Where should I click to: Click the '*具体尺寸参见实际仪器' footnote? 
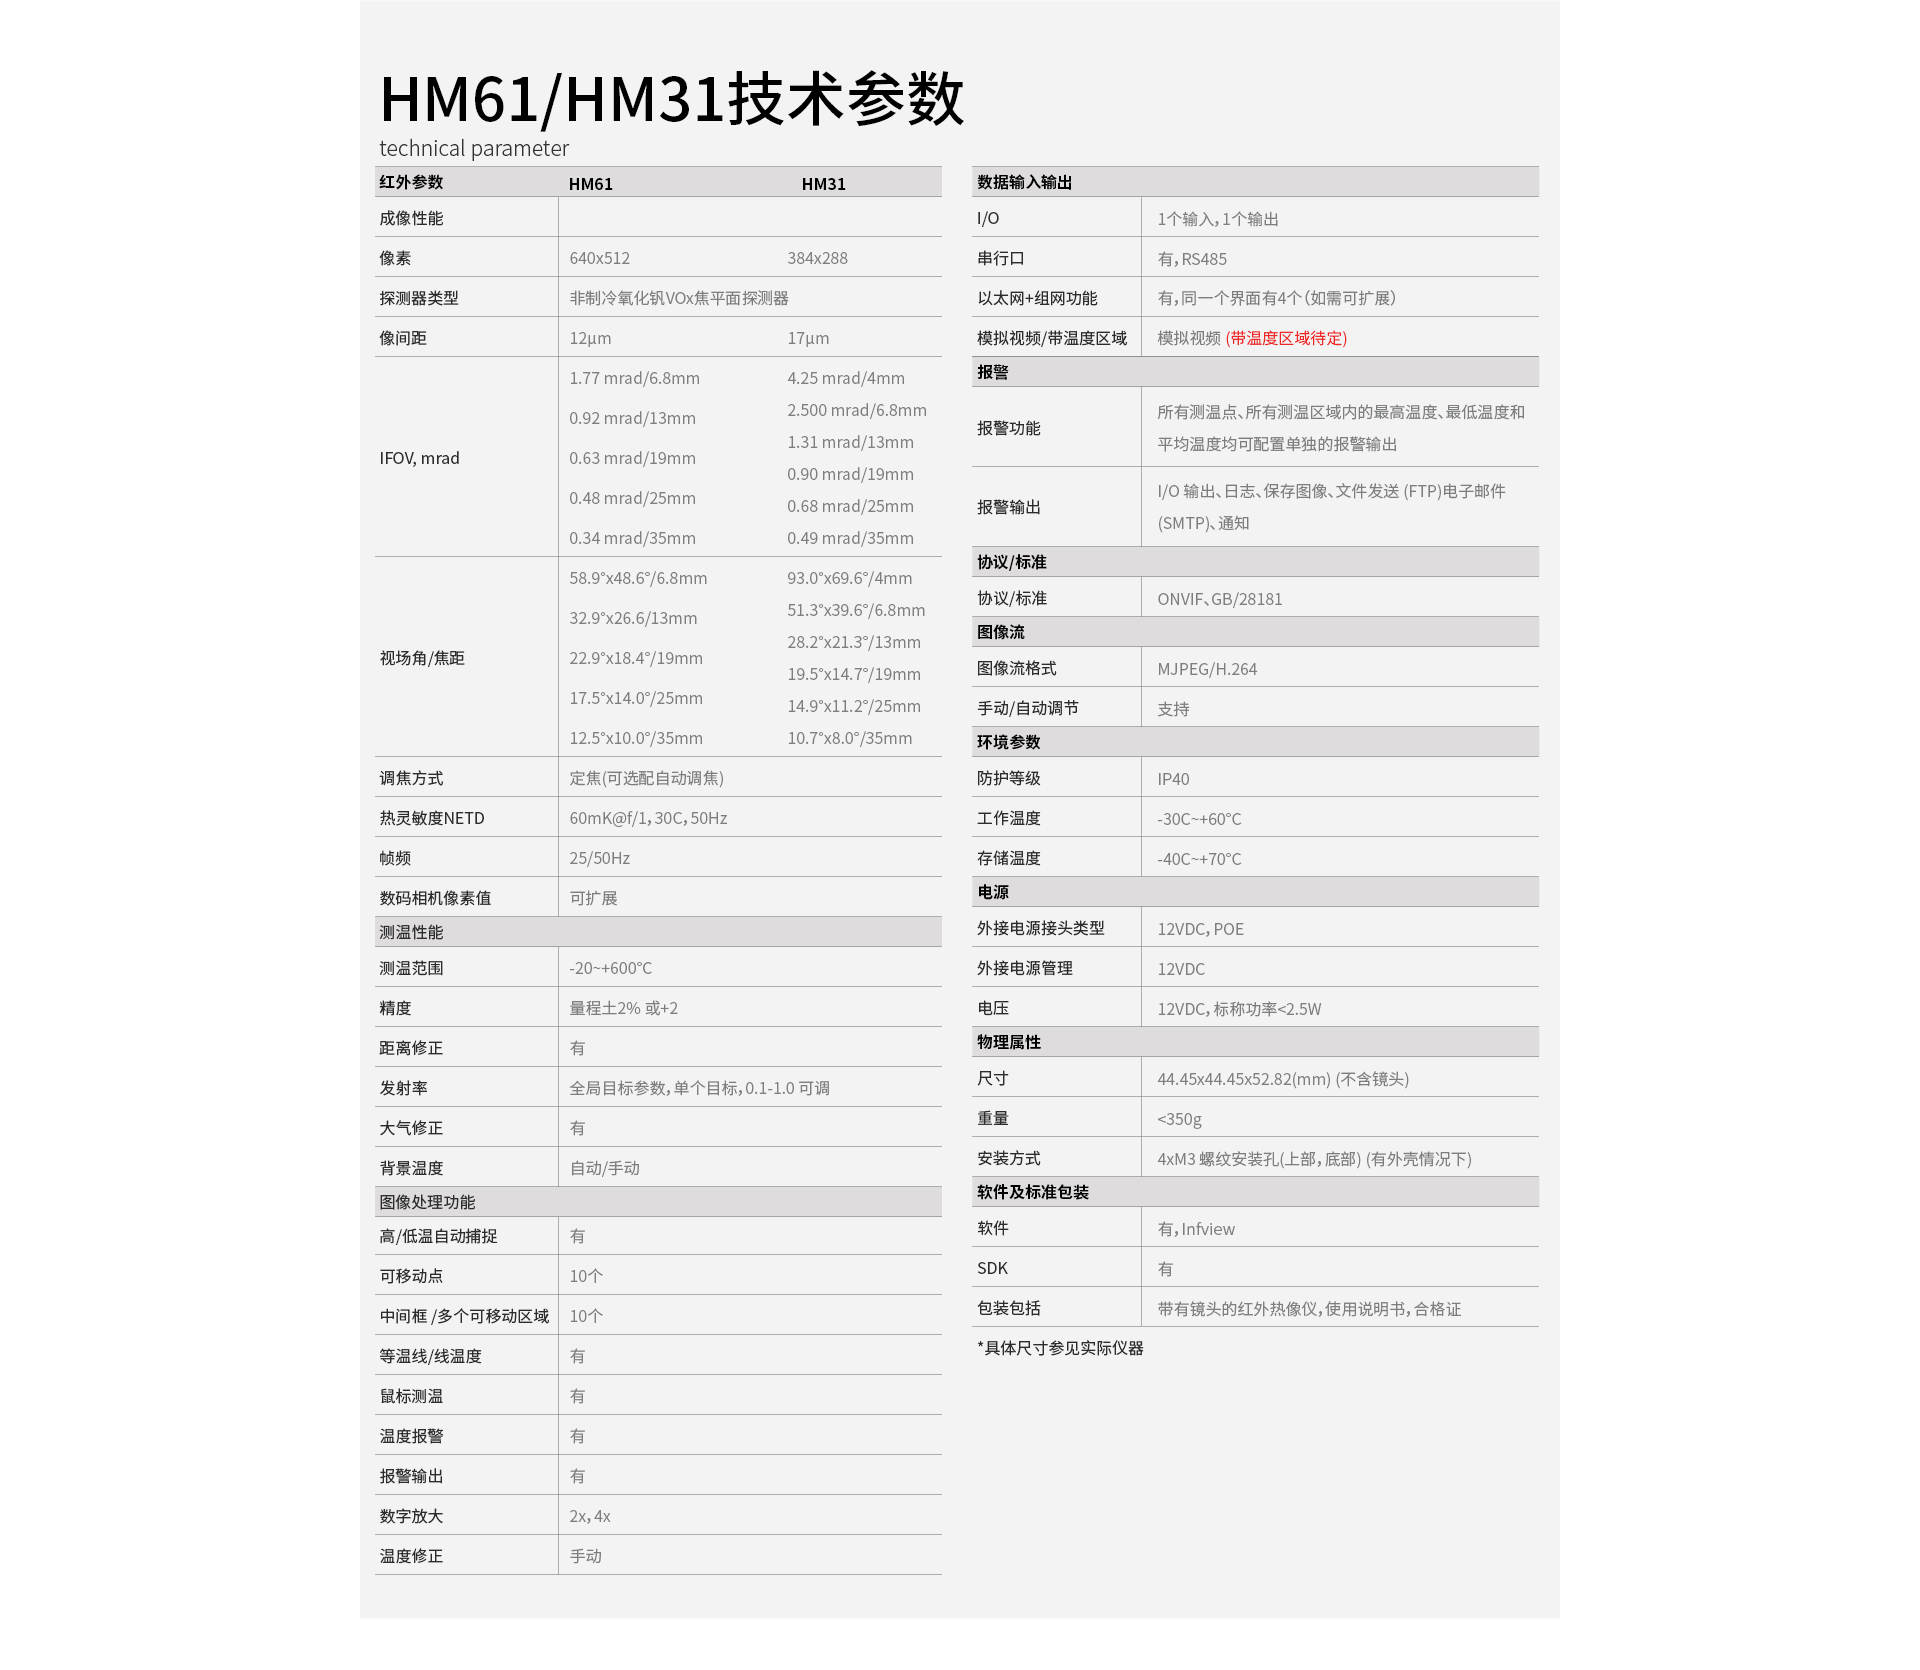tap(1060, 1348)
